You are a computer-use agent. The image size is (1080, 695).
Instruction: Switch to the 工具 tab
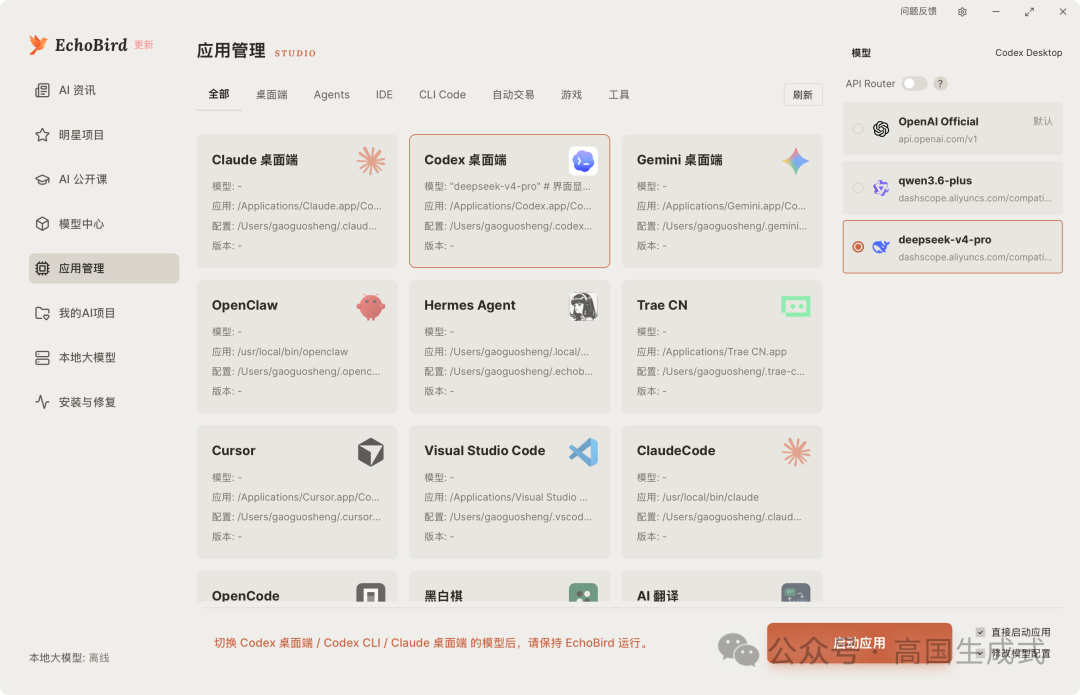click(619, 95)
